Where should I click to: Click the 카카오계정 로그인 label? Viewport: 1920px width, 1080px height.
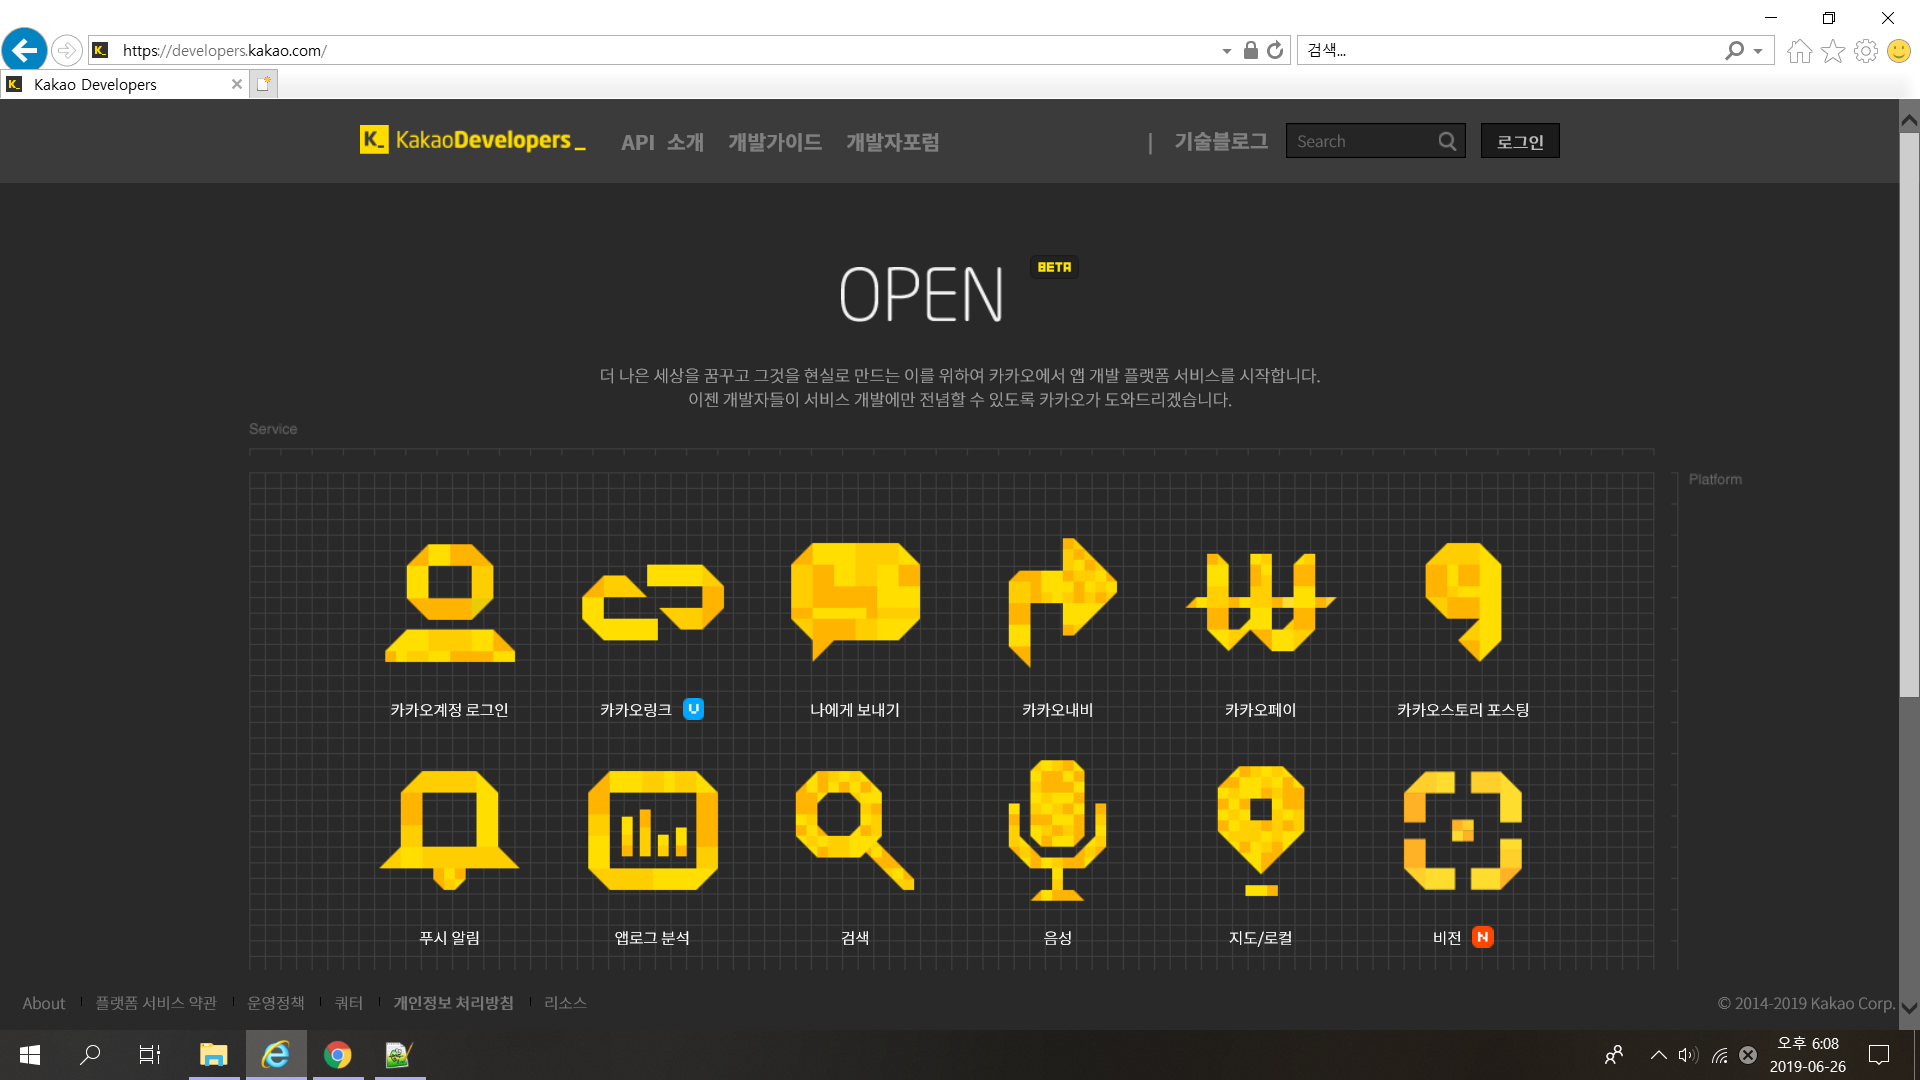pos(449,710)
